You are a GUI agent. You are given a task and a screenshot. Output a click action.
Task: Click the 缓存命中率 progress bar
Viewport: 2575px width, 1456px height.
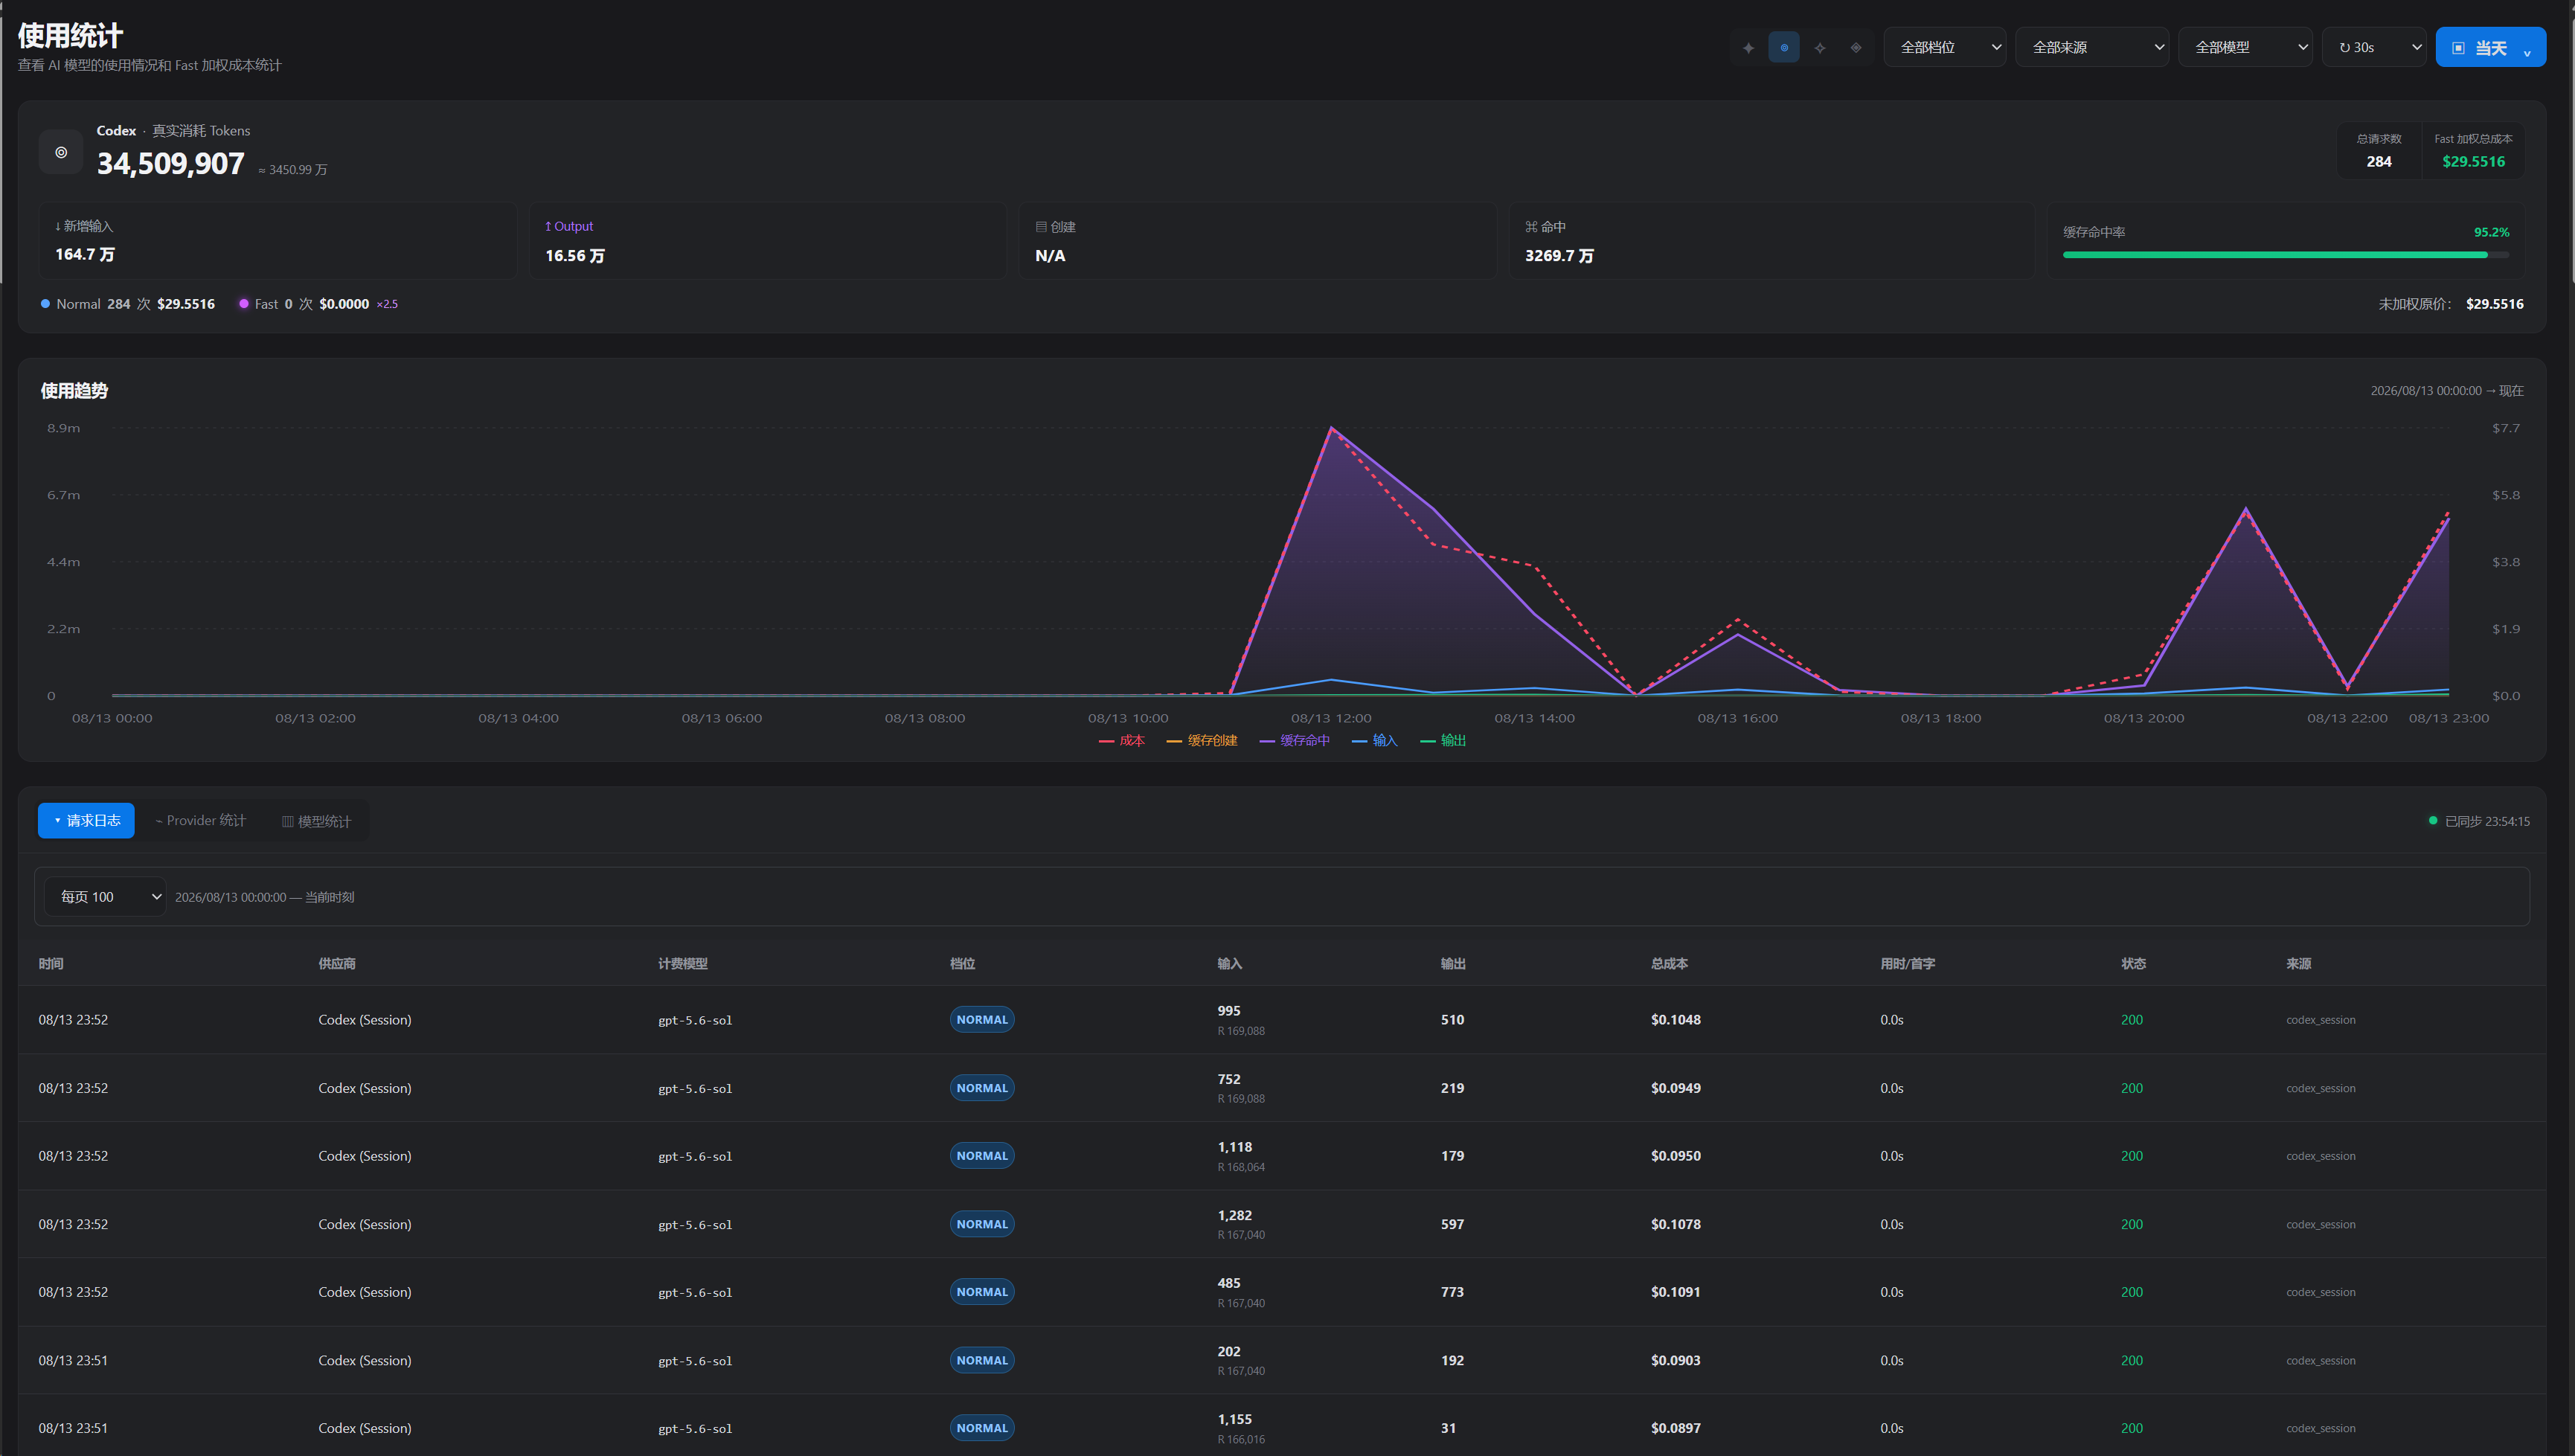2286,255
